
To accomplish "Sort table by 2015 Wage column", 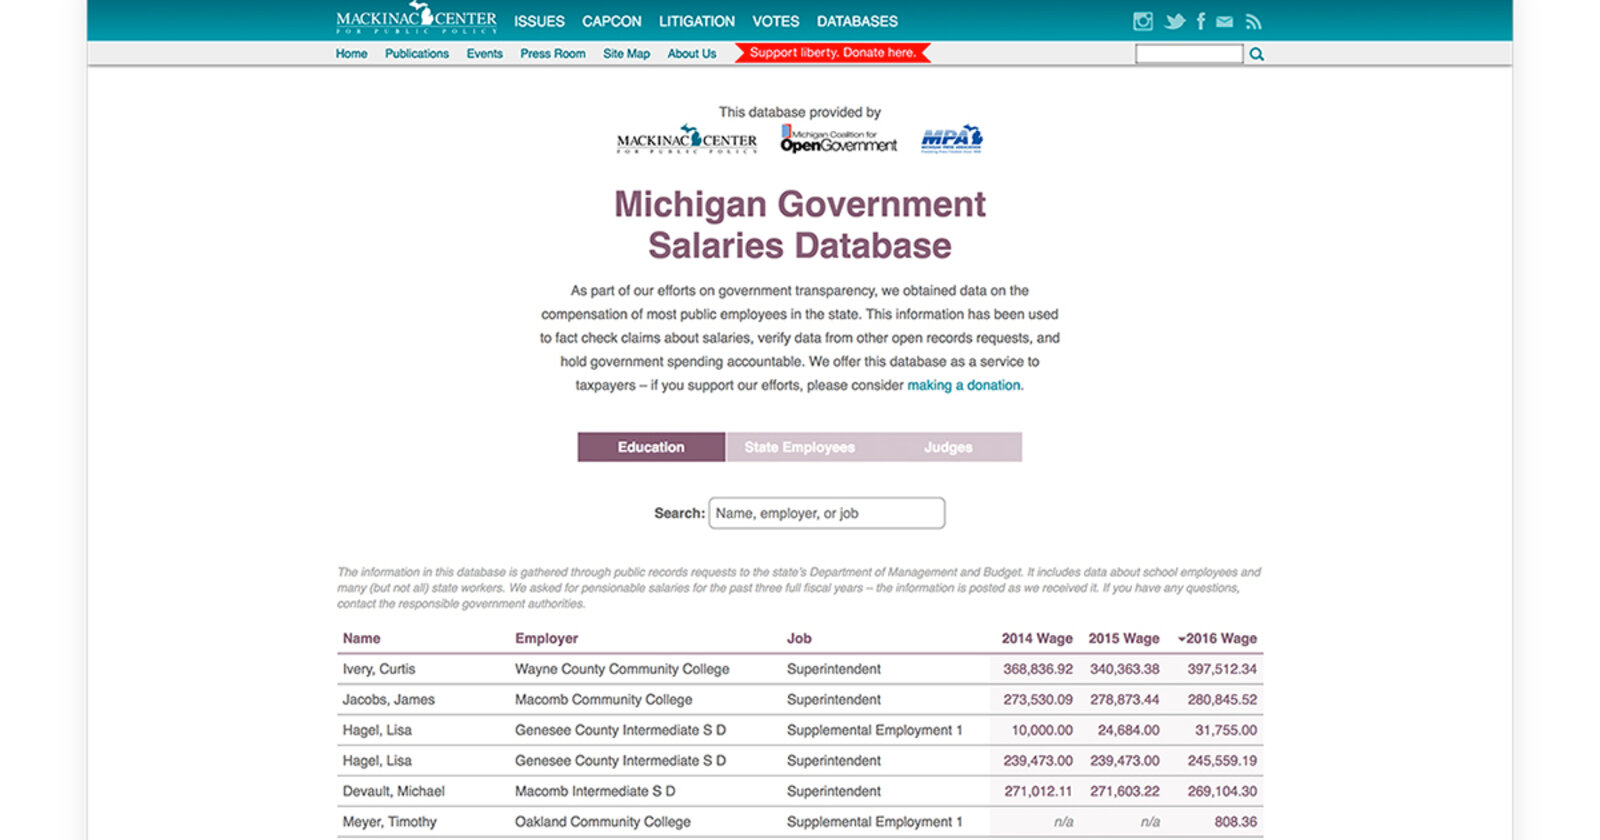I will 1123,638.
